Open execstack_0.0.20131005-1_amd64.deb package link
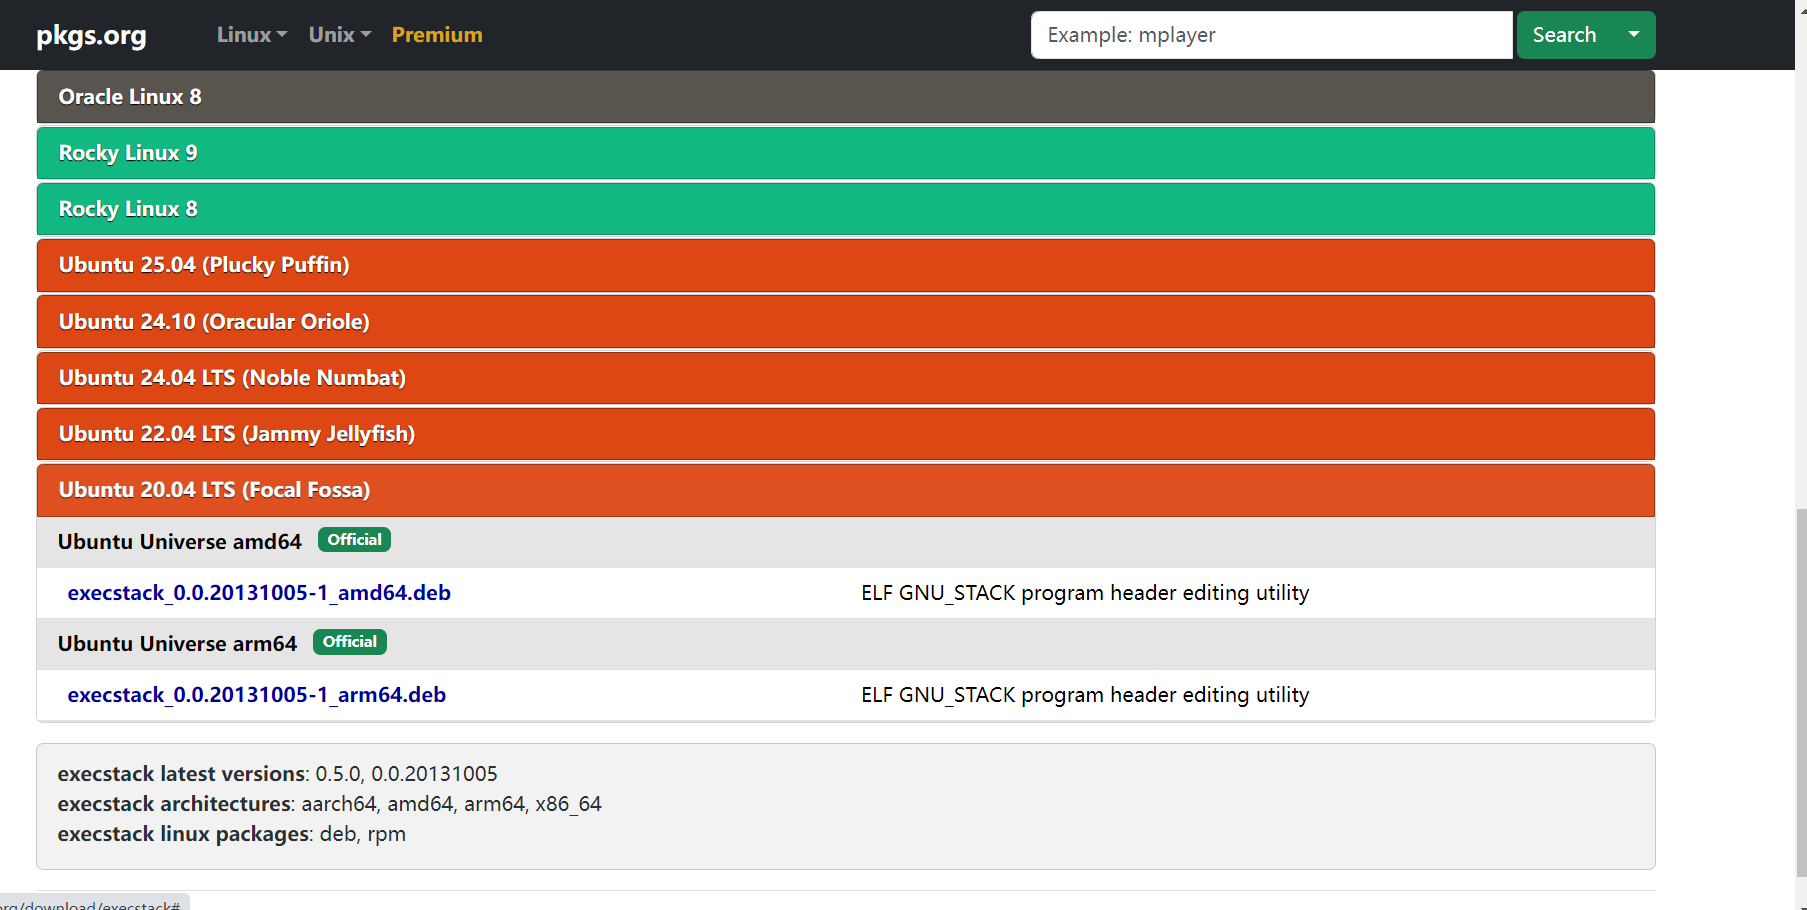The height and width of the screenshot is (910, 1807). tap(259, 593)
